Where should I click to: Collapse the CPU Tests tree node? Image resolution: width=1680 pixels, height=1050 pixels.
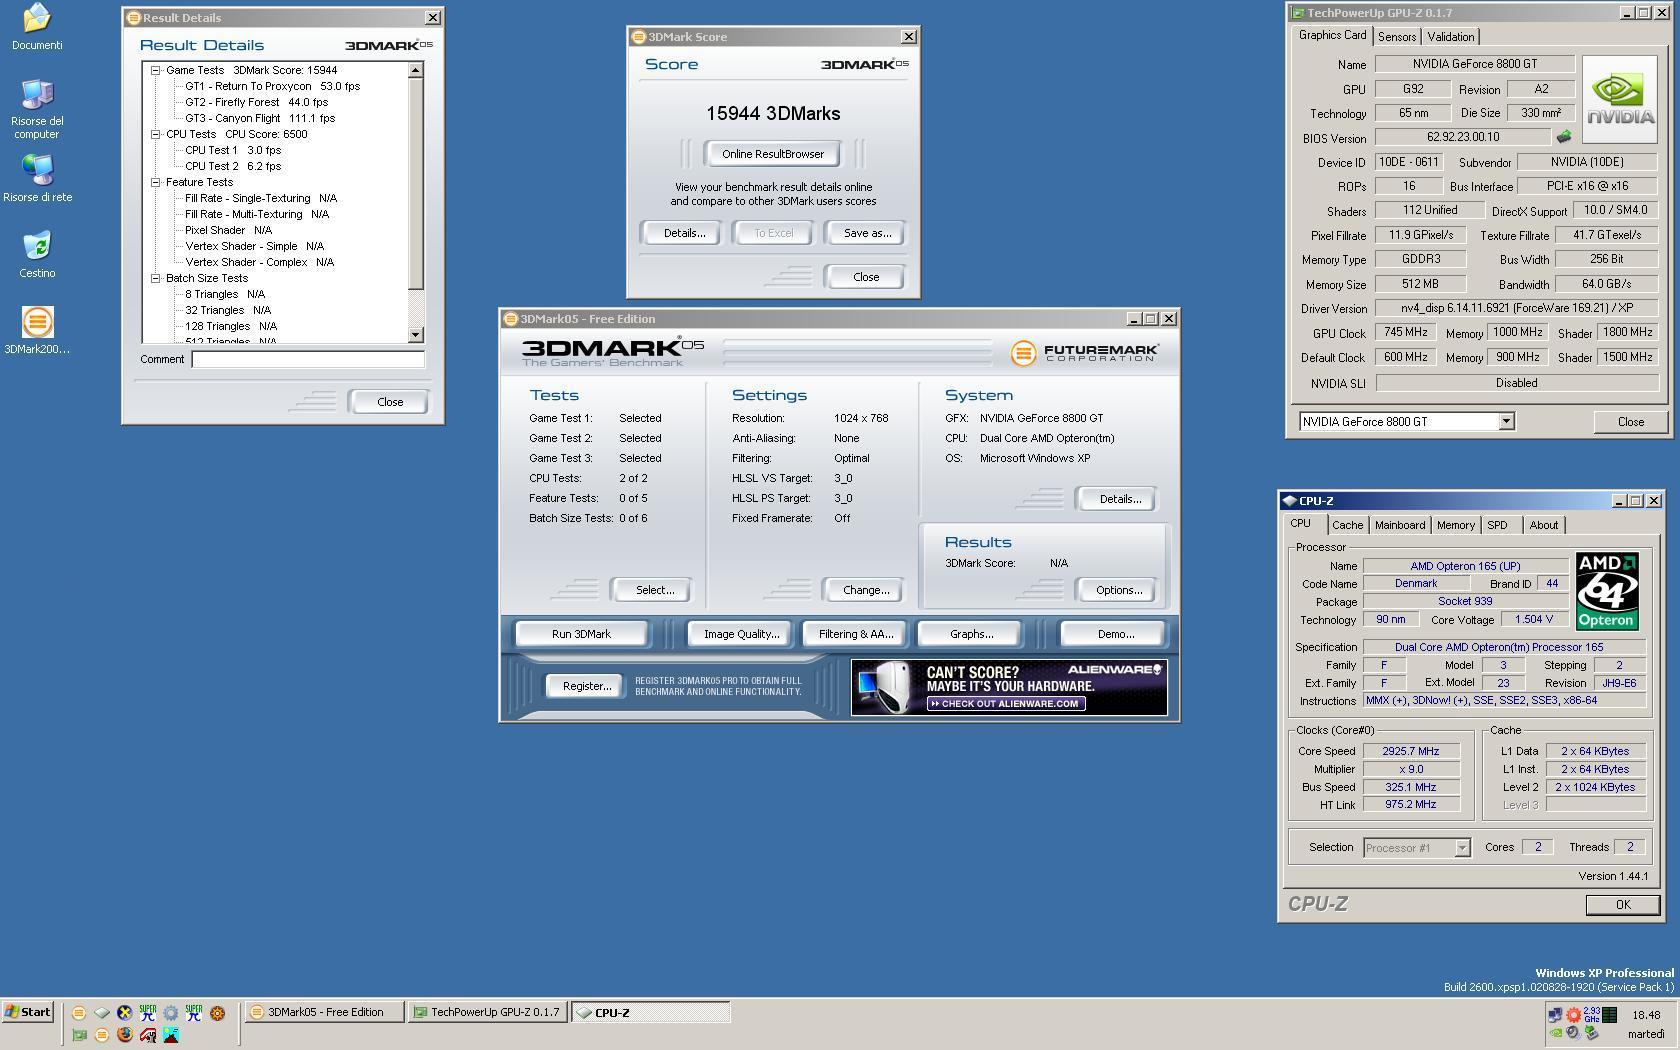pos(156,135)
